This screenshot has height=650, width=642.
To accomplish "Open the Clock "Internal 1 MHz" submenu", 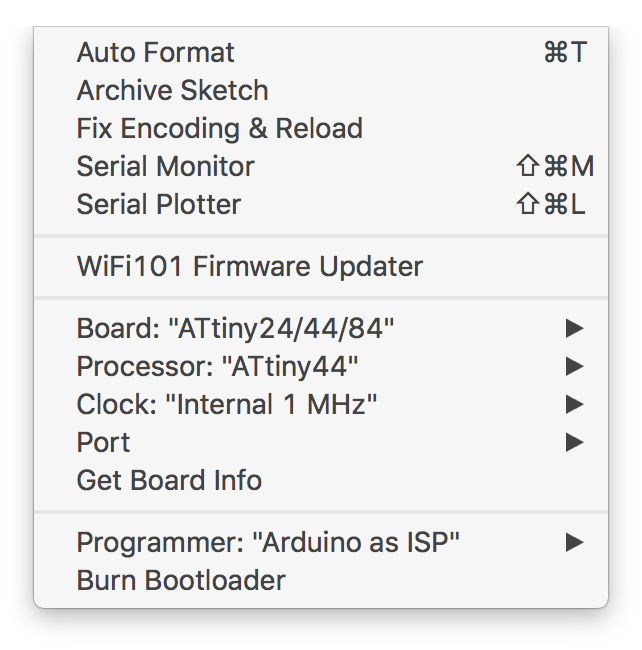I will 321,404.
